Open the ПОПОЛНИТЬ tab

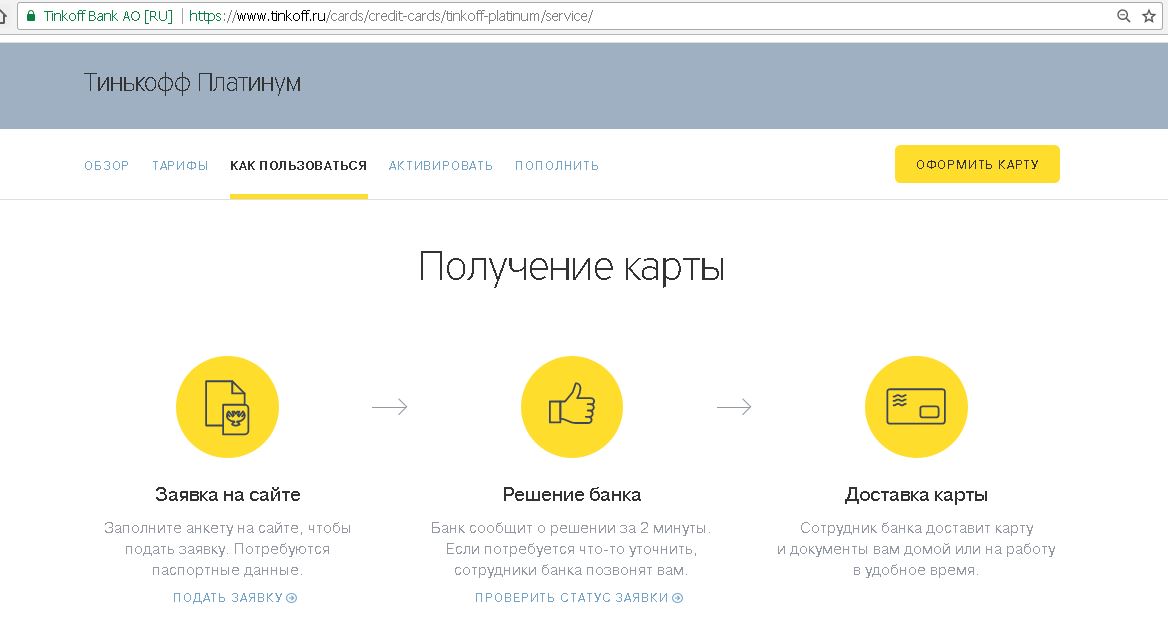coord(557,165)
